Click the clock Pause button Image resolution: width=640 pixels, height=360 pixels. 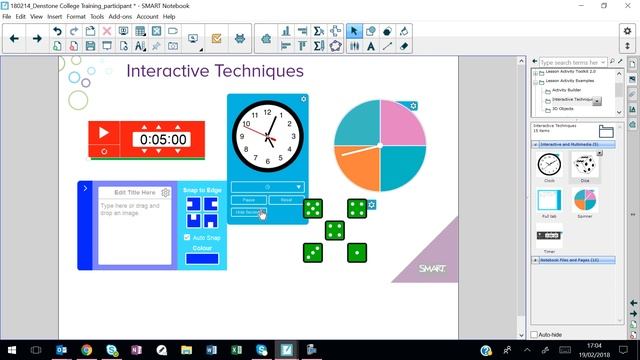[249, 200]
